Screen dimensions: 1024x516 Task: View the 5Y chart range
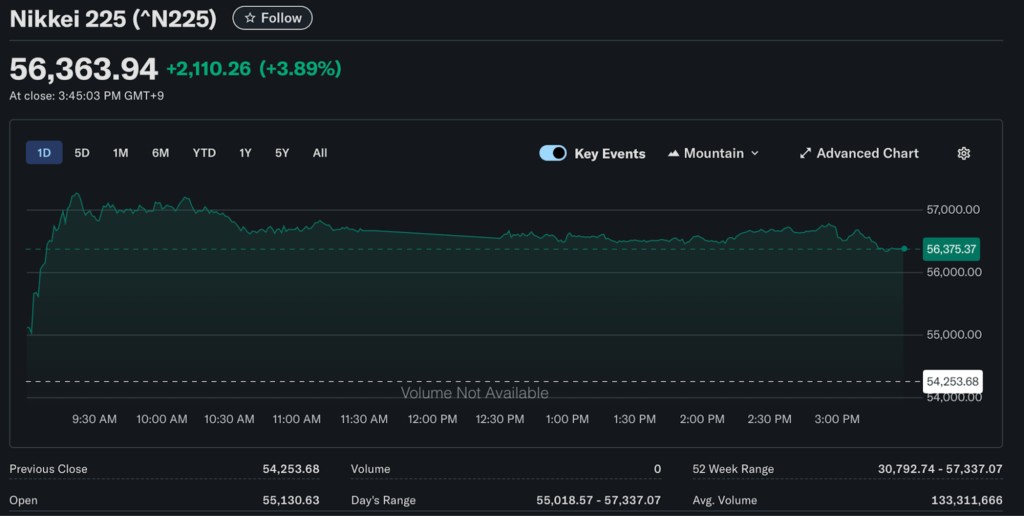point(282,153)
